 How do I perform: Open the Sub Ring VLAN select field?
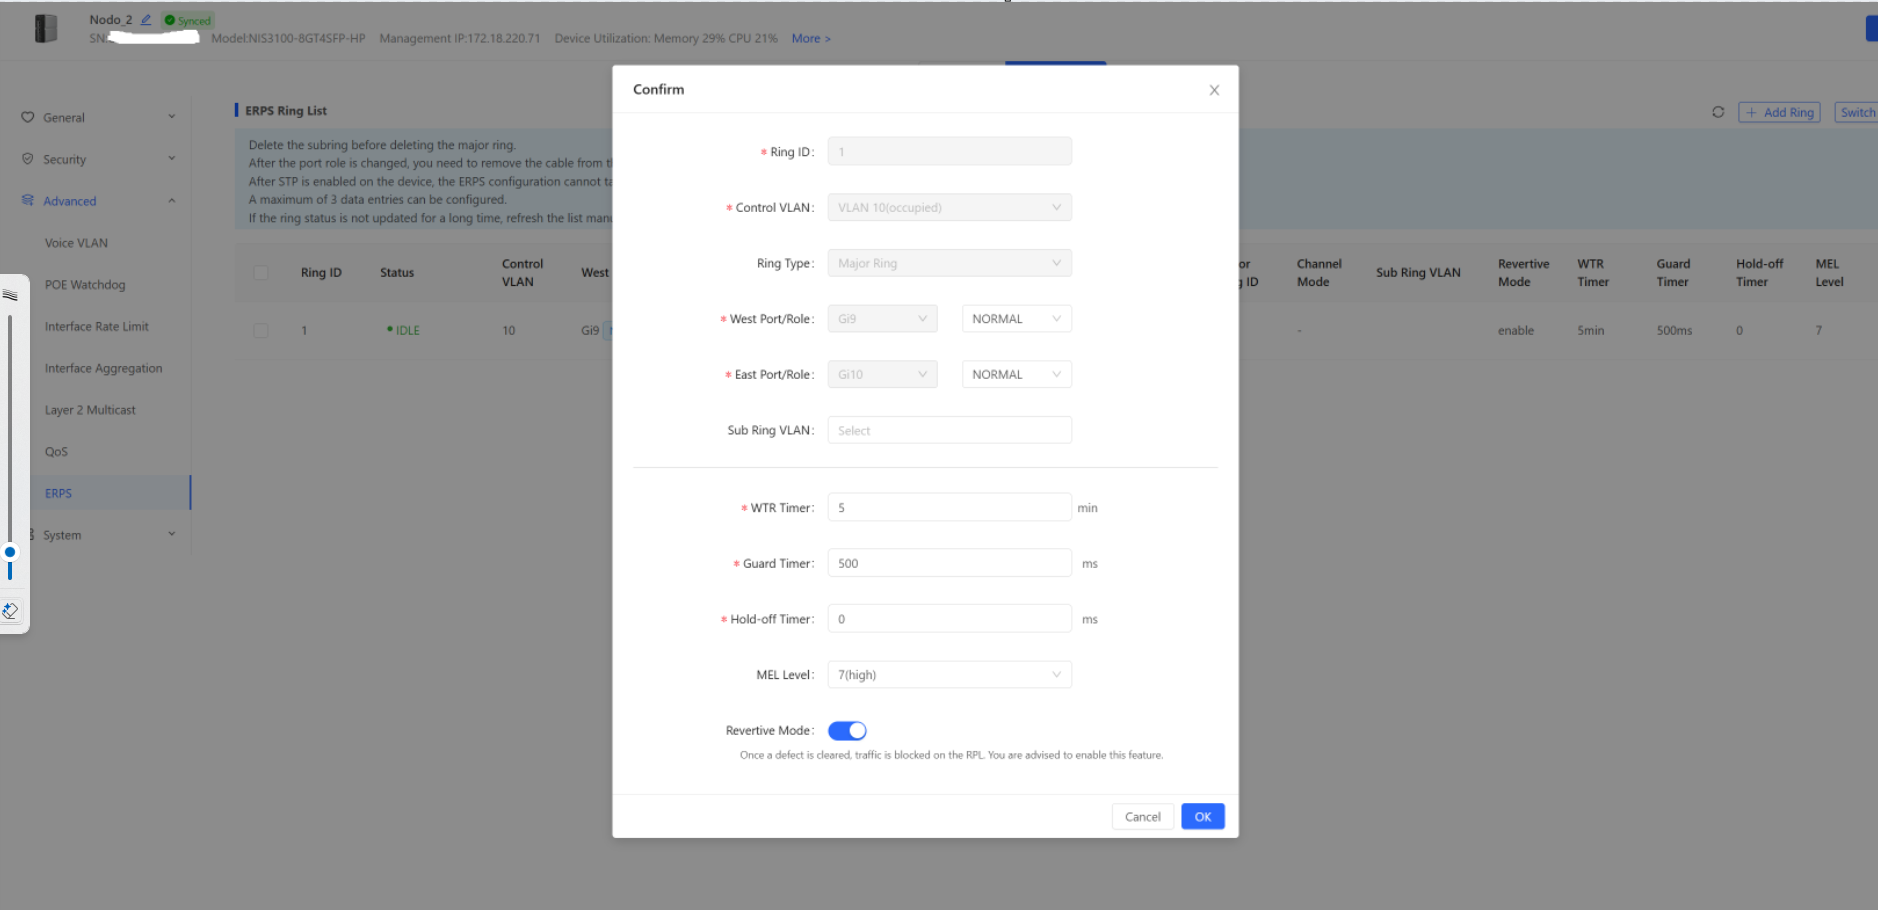tap(949, 430)
